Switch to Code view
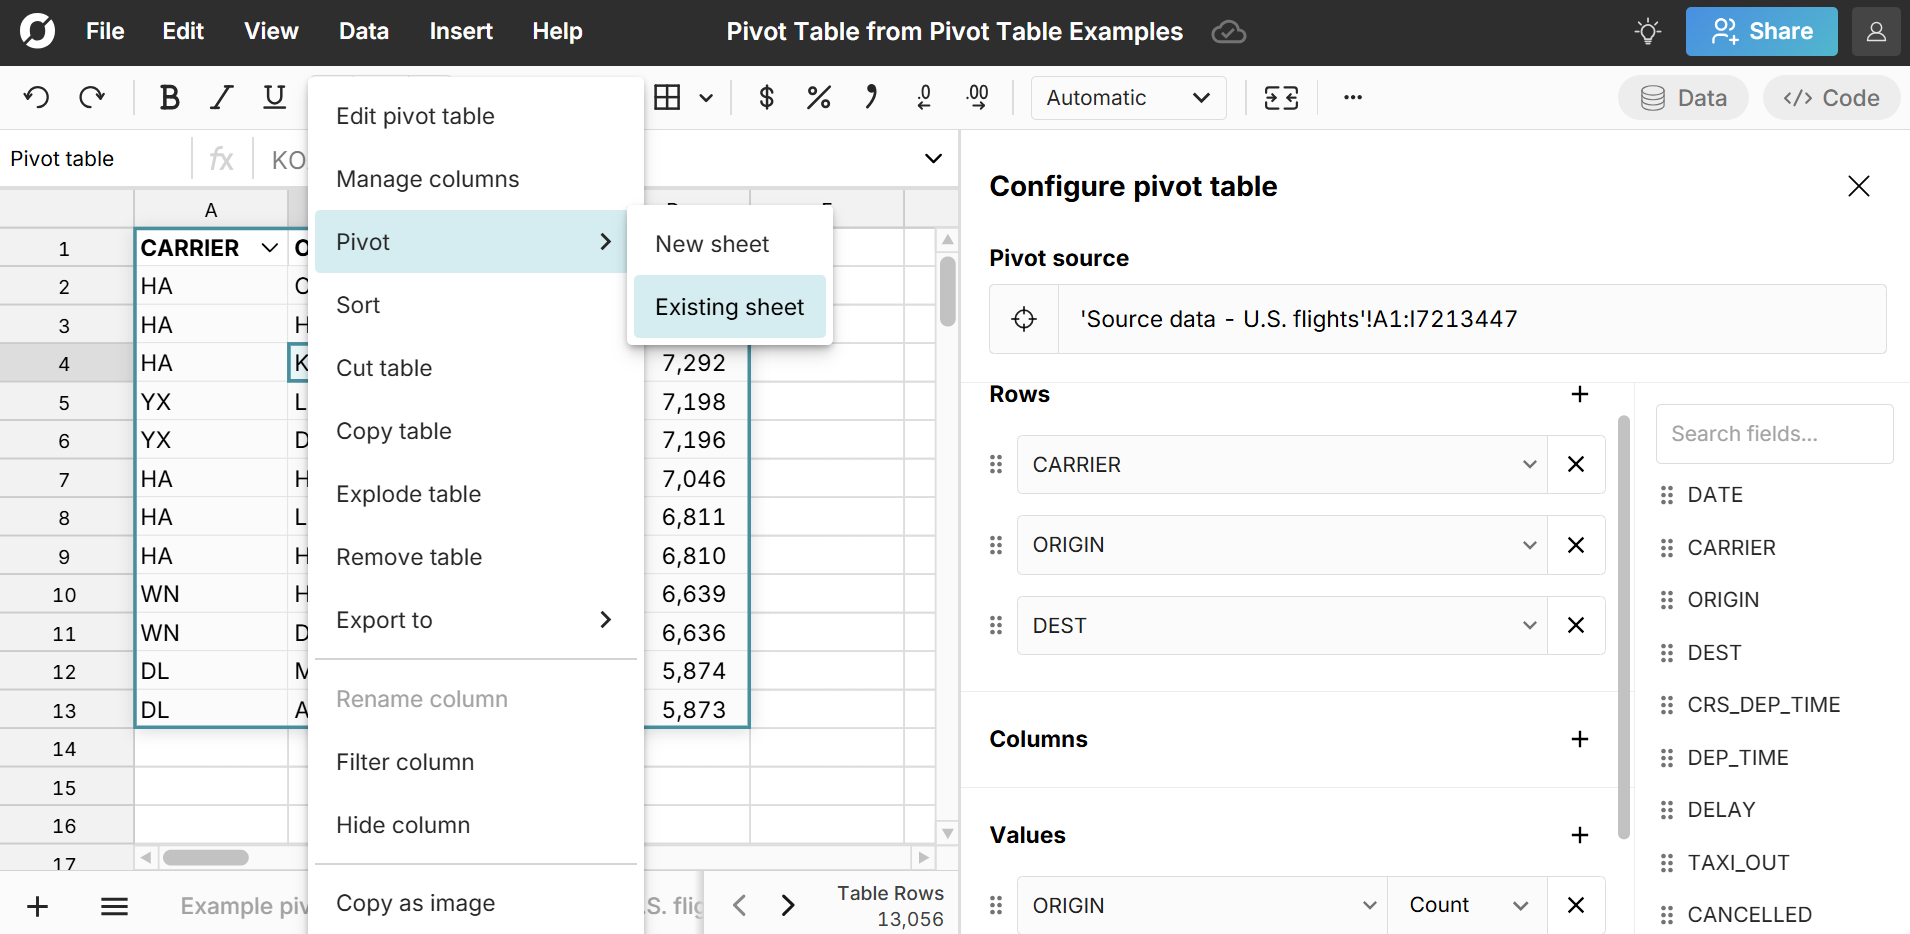The image size is (1910, 934). (x=1831, y=97)
